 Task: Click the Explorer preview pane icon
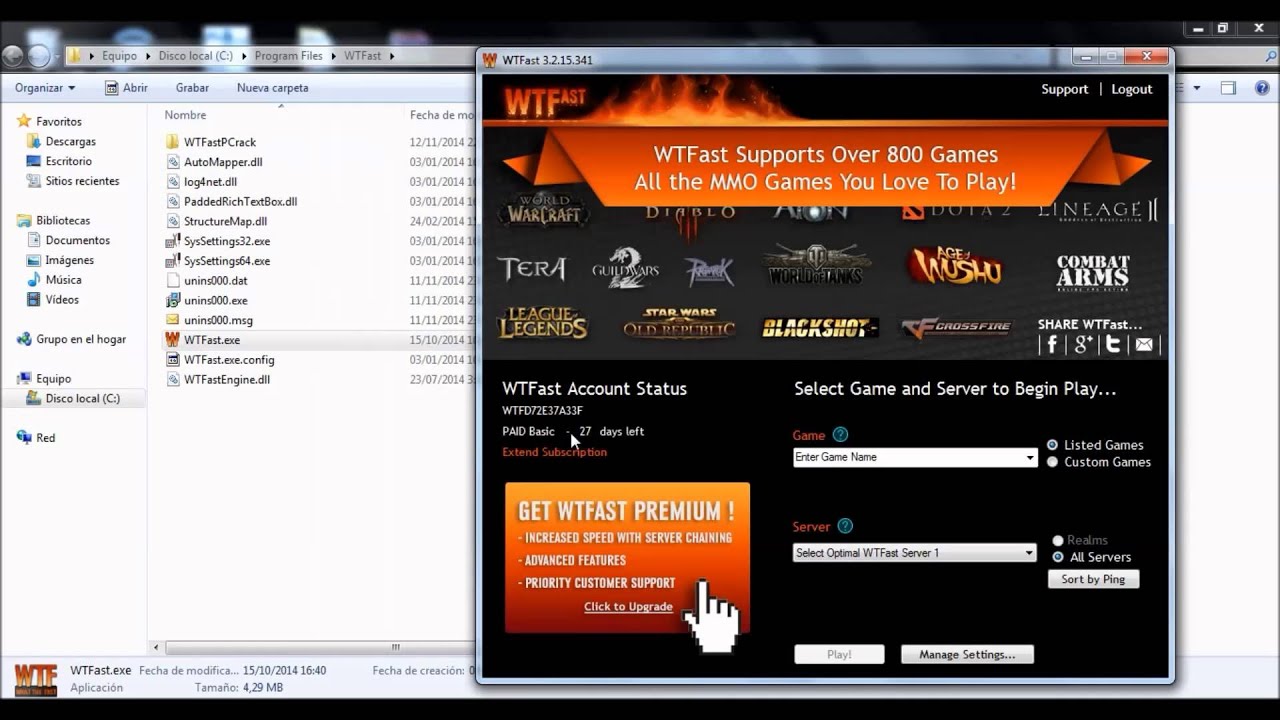coord(1228,88)
